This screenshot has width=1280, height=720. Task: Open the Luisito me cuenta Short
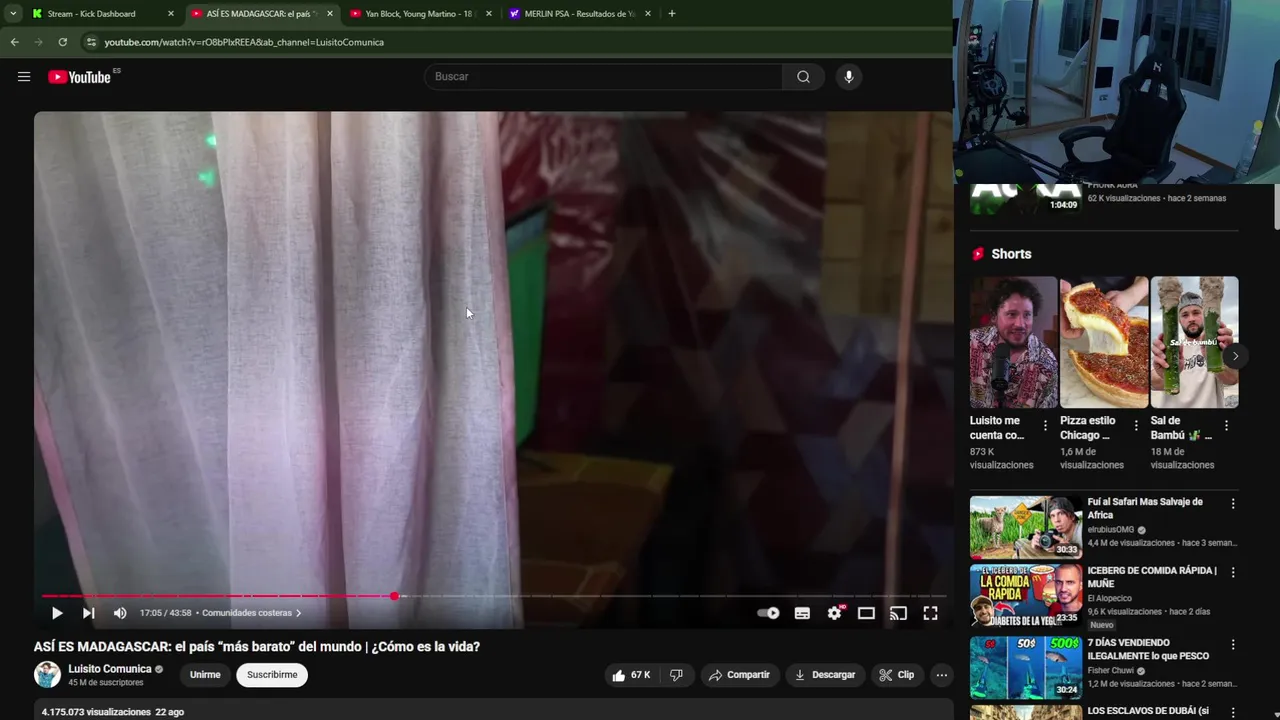[x=1014, y=342]
